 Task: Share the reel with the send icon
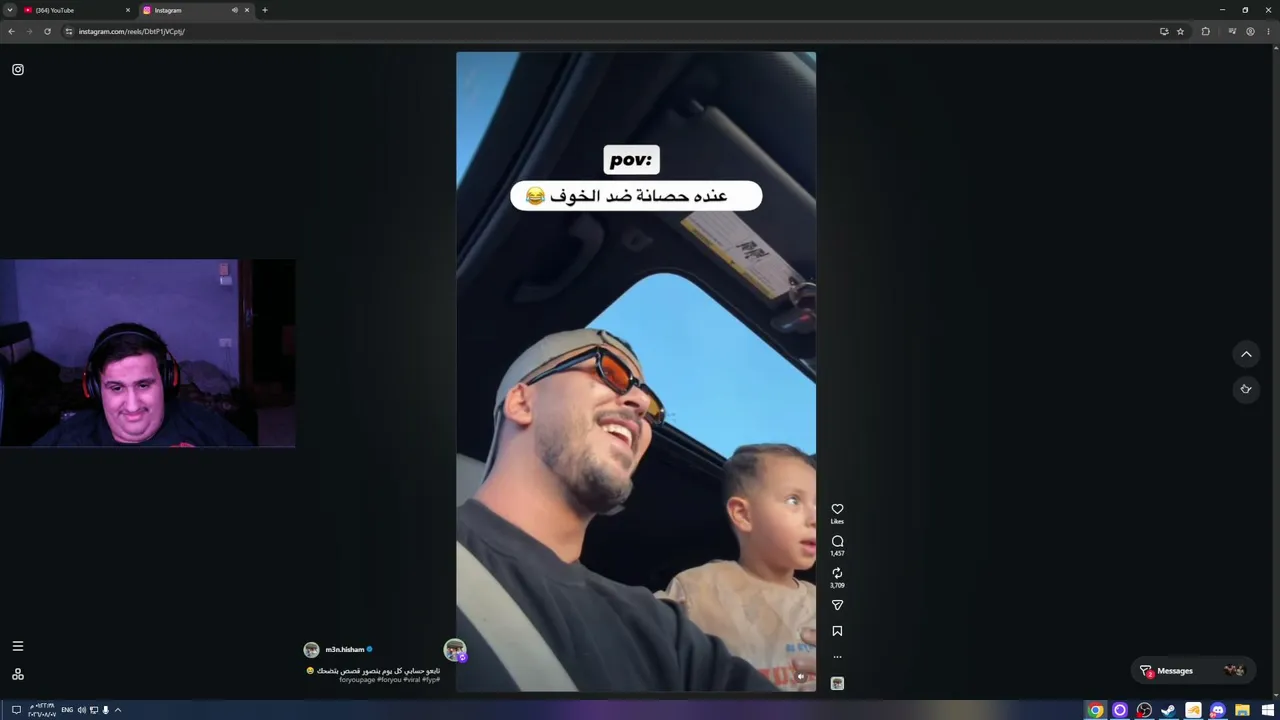click(837, 605)
